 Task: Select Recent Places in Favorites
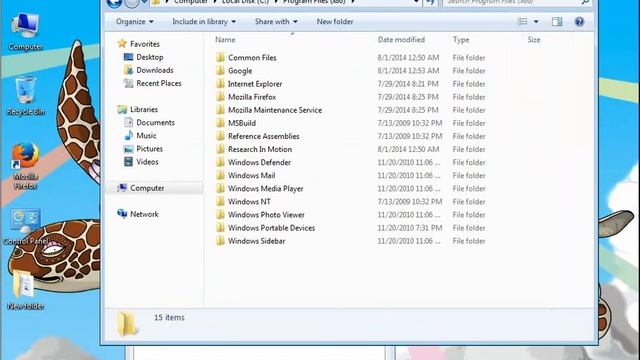click(159, 83)
